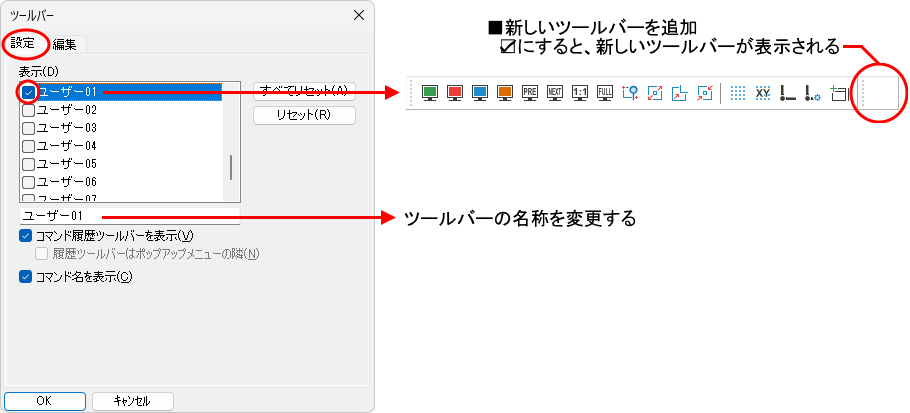Switch to the 設定 tab
The image size is (910, 413).
click(23, 44)
